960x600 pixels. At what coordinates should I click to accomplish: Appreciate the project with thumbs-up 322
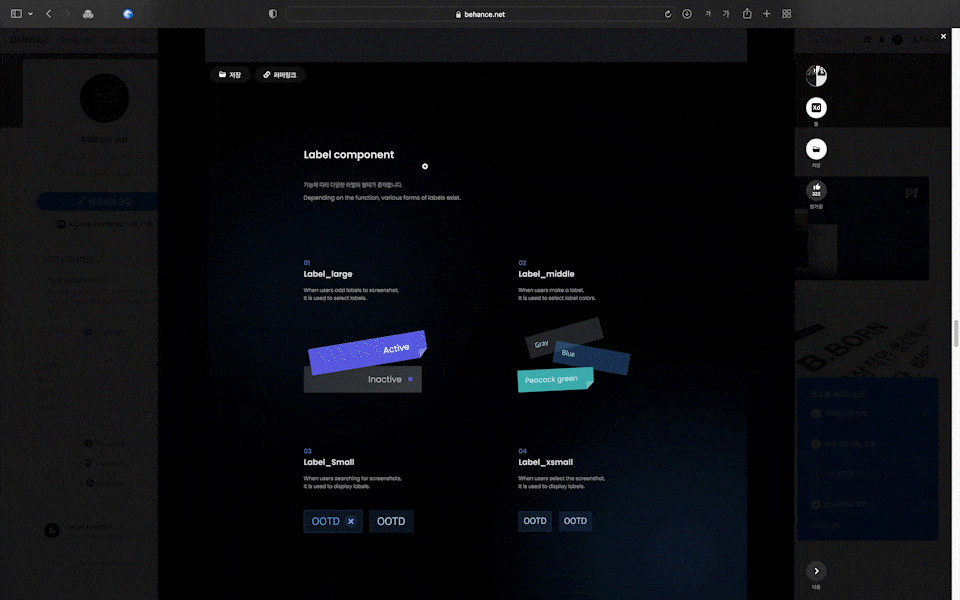[x=816, y=190]
